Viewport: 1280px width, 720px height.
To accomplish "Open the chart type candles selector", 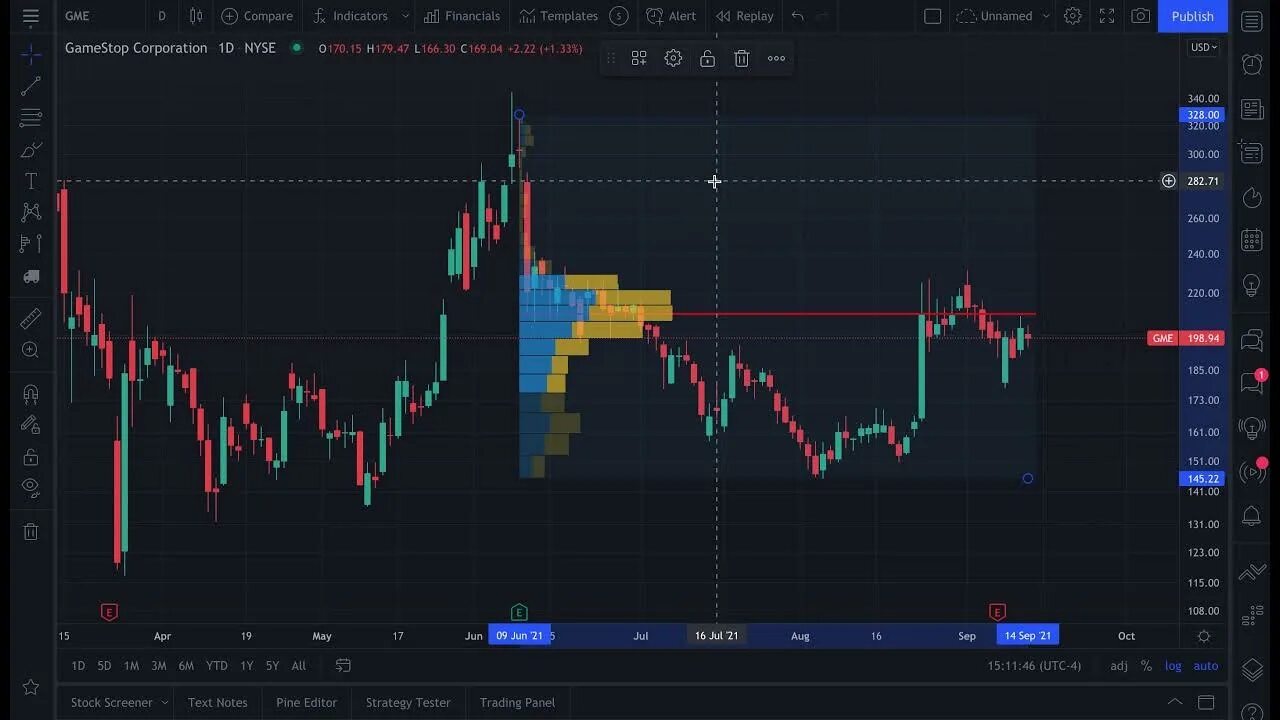I will click(x=196, y=16).
